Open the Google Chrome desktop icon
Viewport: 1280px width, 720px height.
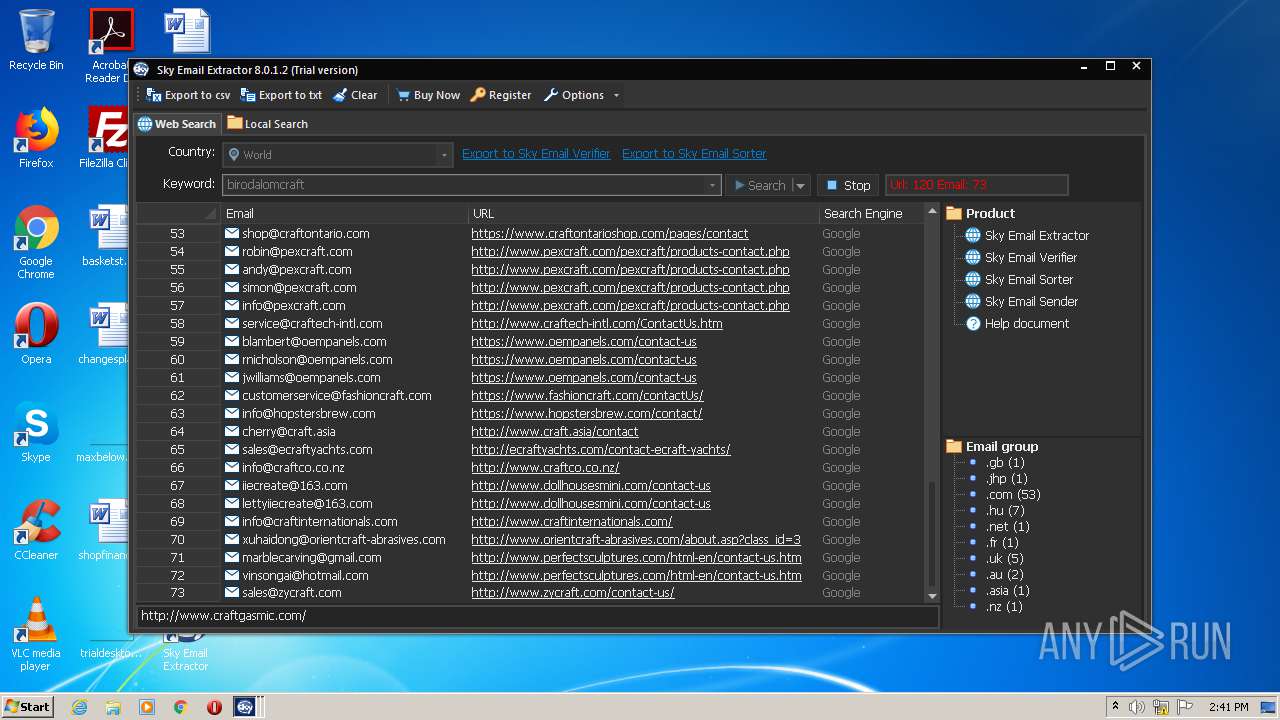[x=36, y=242]
